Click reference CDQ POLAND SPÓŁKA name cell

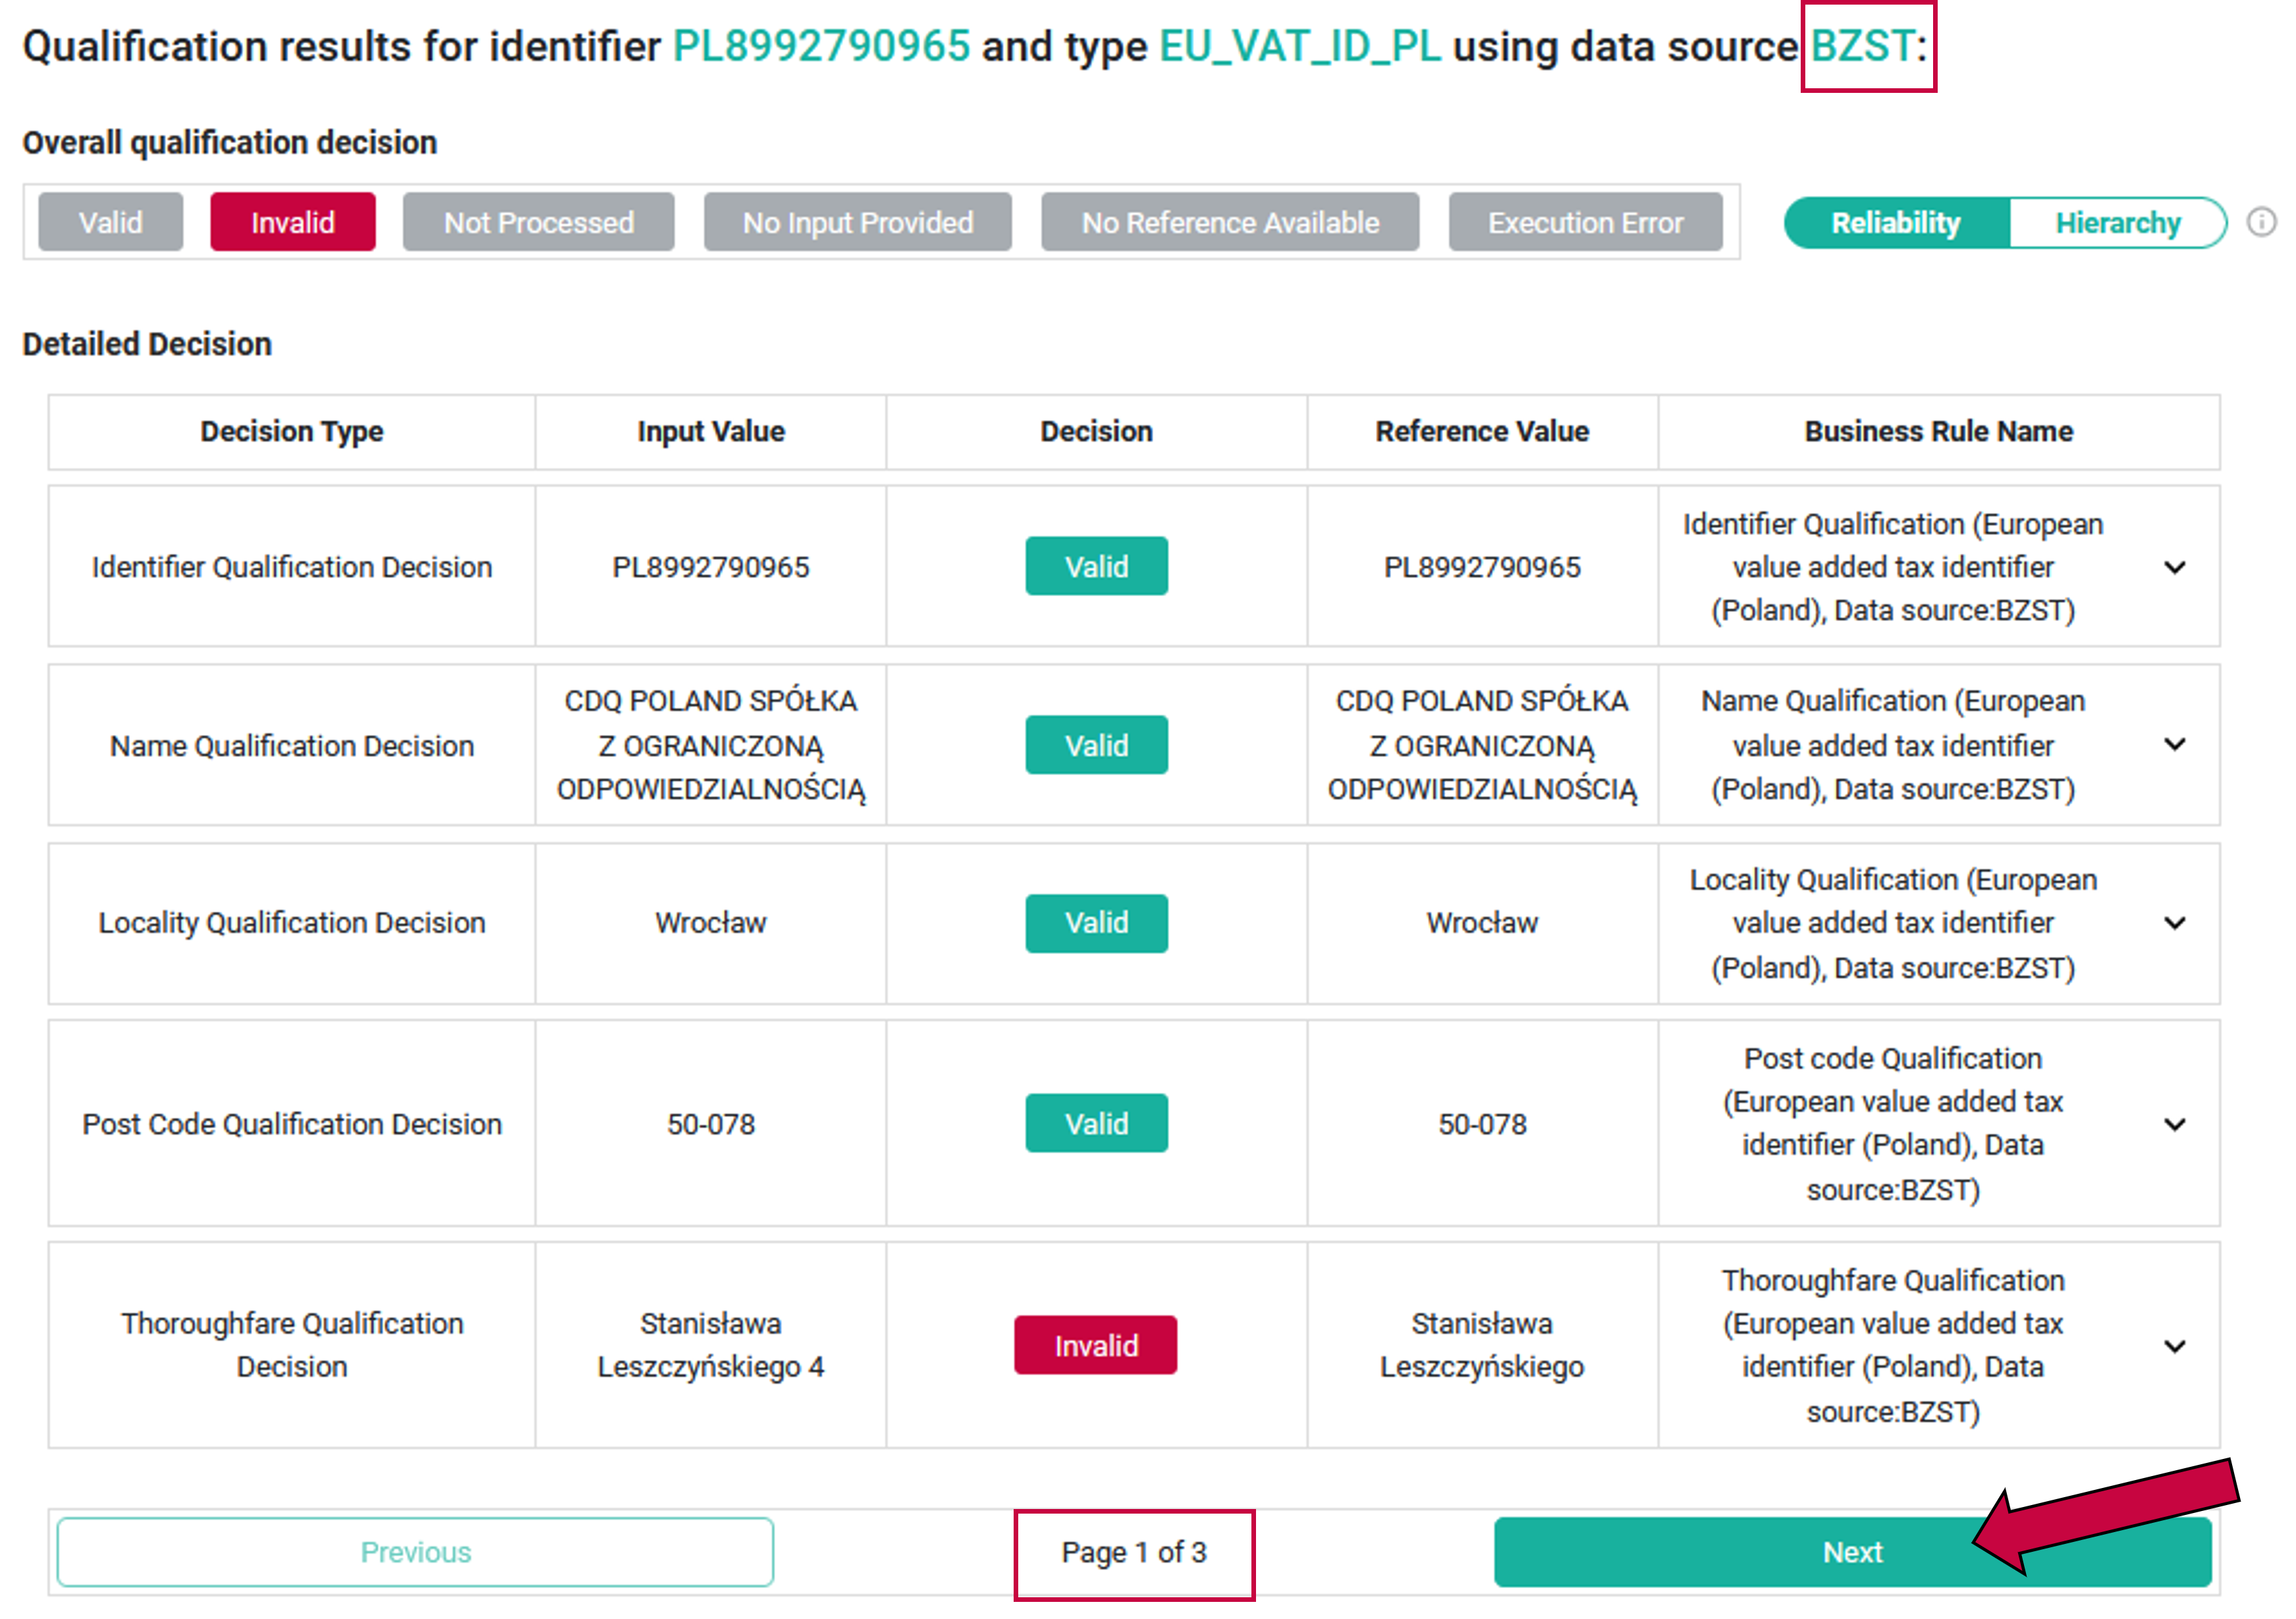pos(1482,746)
